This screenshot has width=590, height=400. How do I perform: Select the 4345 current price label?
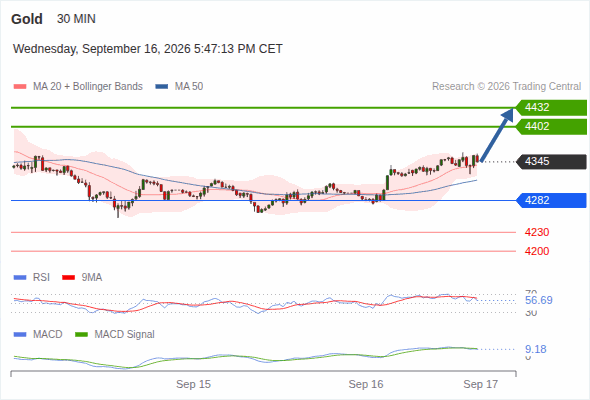pos(551,161)
